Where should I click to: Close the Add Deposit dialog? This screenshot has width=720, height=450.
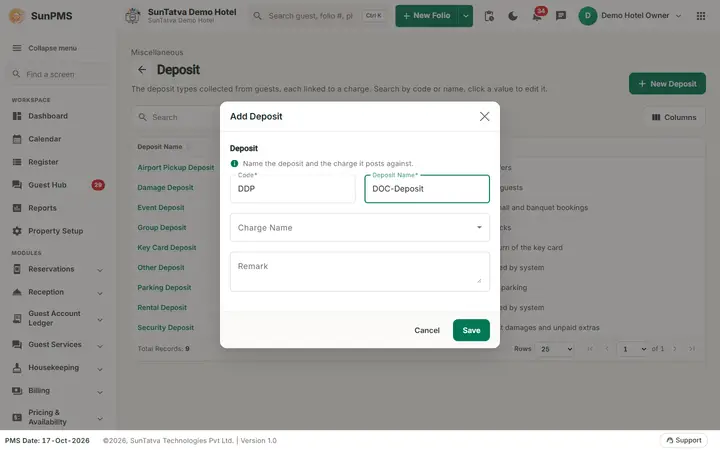pos(484,117)
